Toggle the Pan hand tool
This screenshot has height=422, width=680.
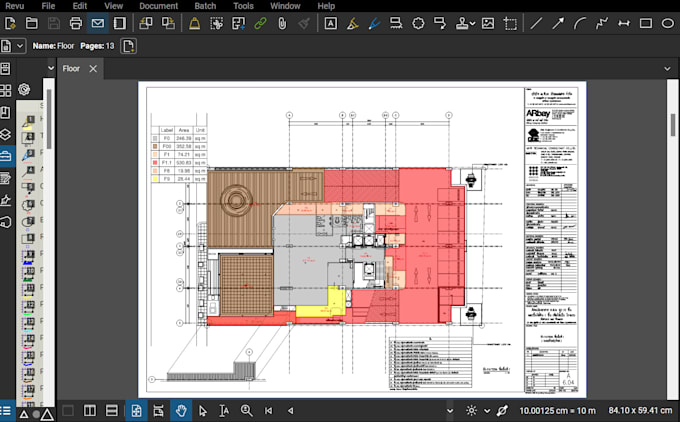(x=181, y=410)
